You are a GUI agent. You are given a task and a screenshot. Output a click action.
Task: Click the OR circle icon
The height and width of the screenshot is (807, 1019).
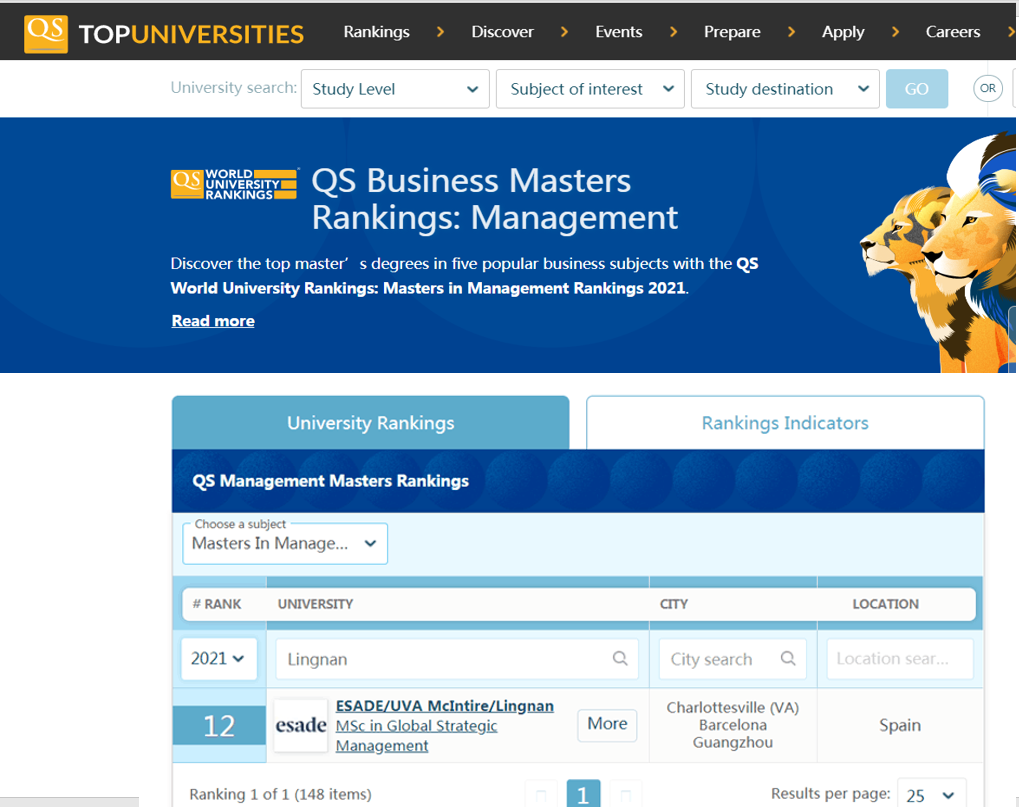click(x=987, y=89)
